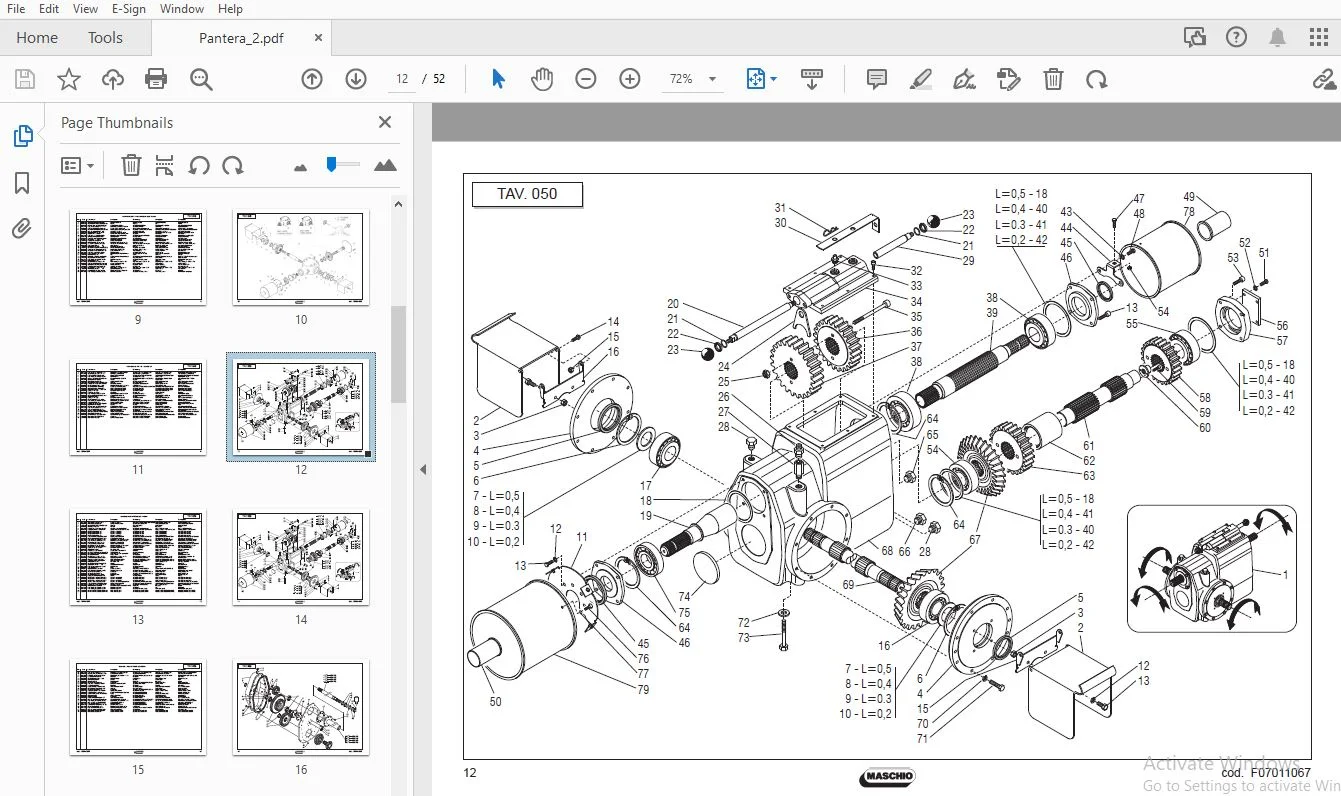1341x796 pixels.
Task: Delete selected page in thumbnails panel
Action: coord(131,165)
